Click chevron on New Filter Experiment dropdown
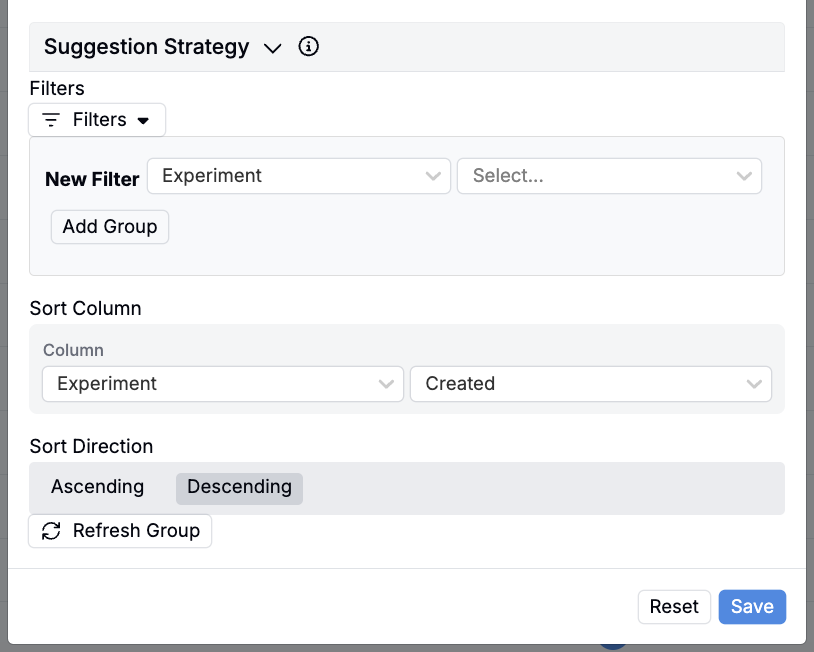814x652 pixels. pyautogui.click(x=433, y=176)
